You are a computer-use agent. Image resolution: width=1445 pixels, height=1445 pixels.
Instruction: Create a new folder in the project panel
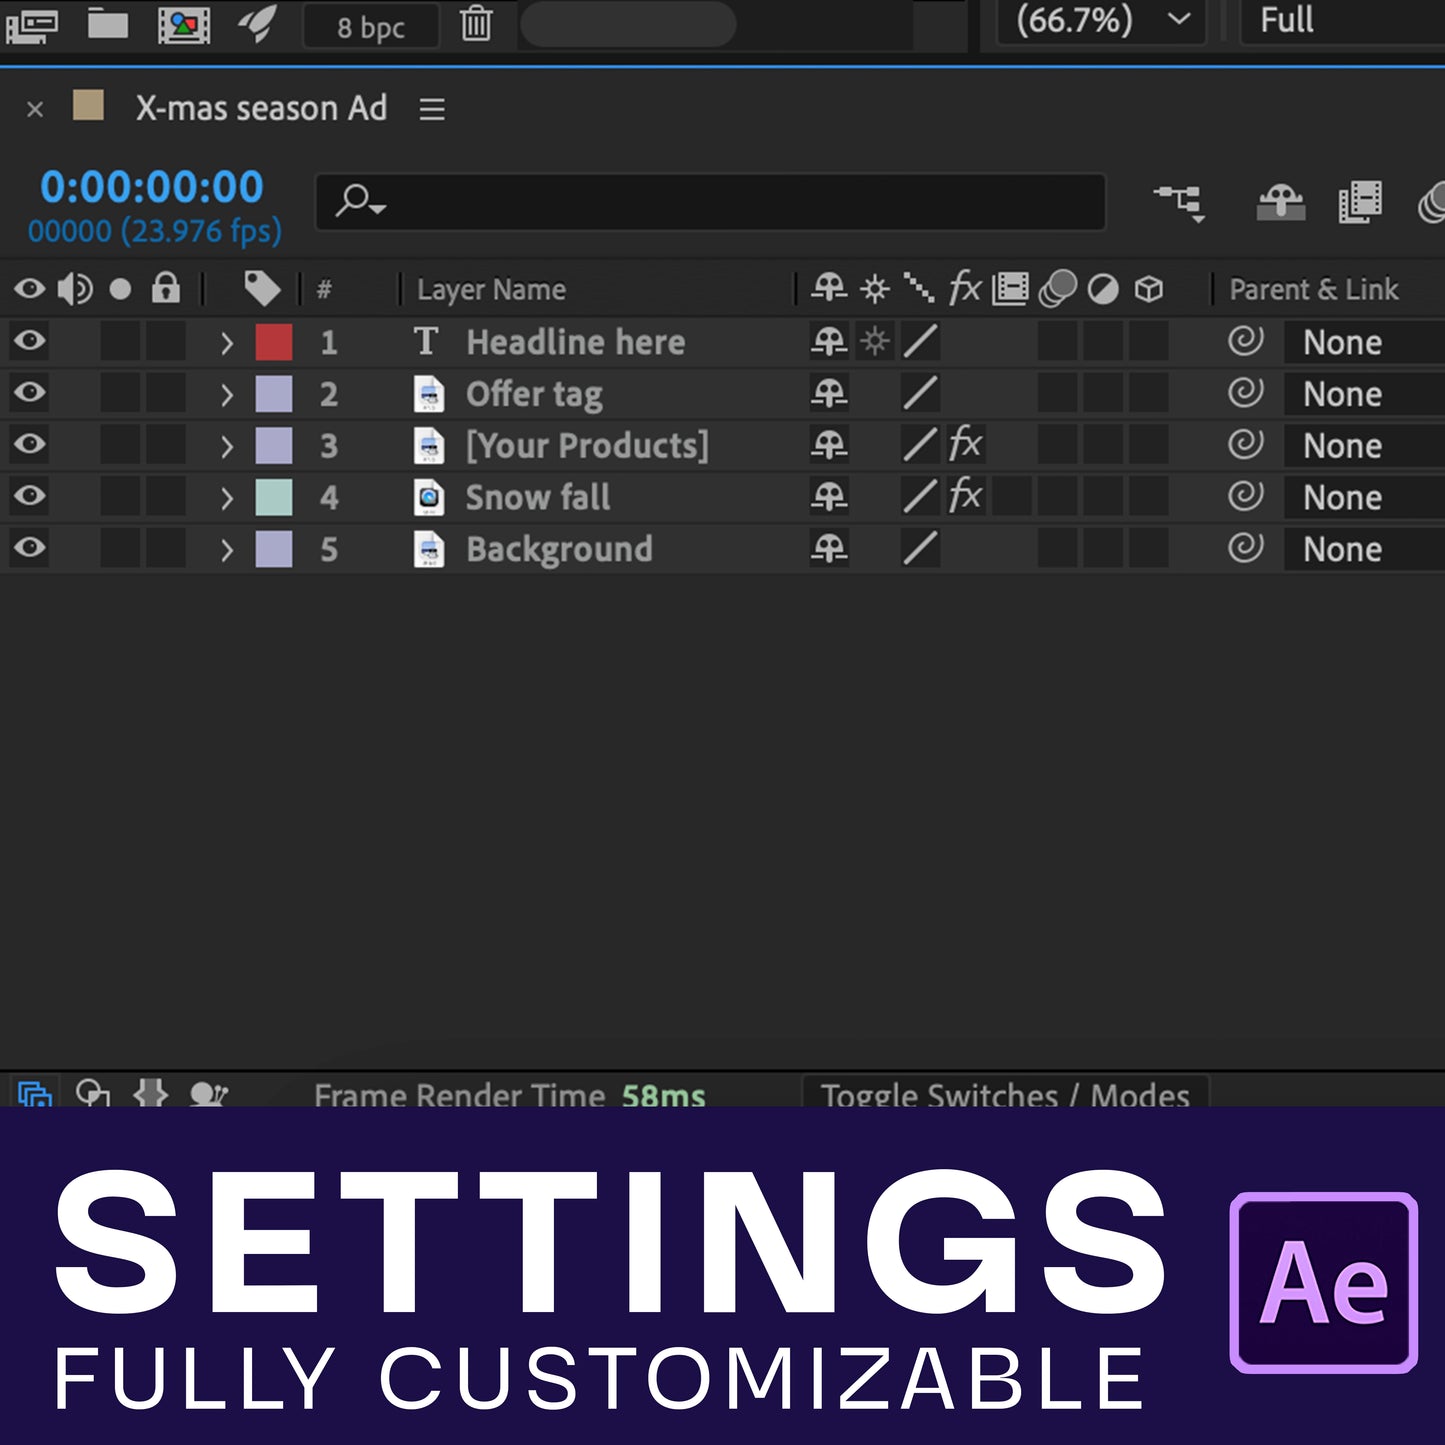[107, 23]
